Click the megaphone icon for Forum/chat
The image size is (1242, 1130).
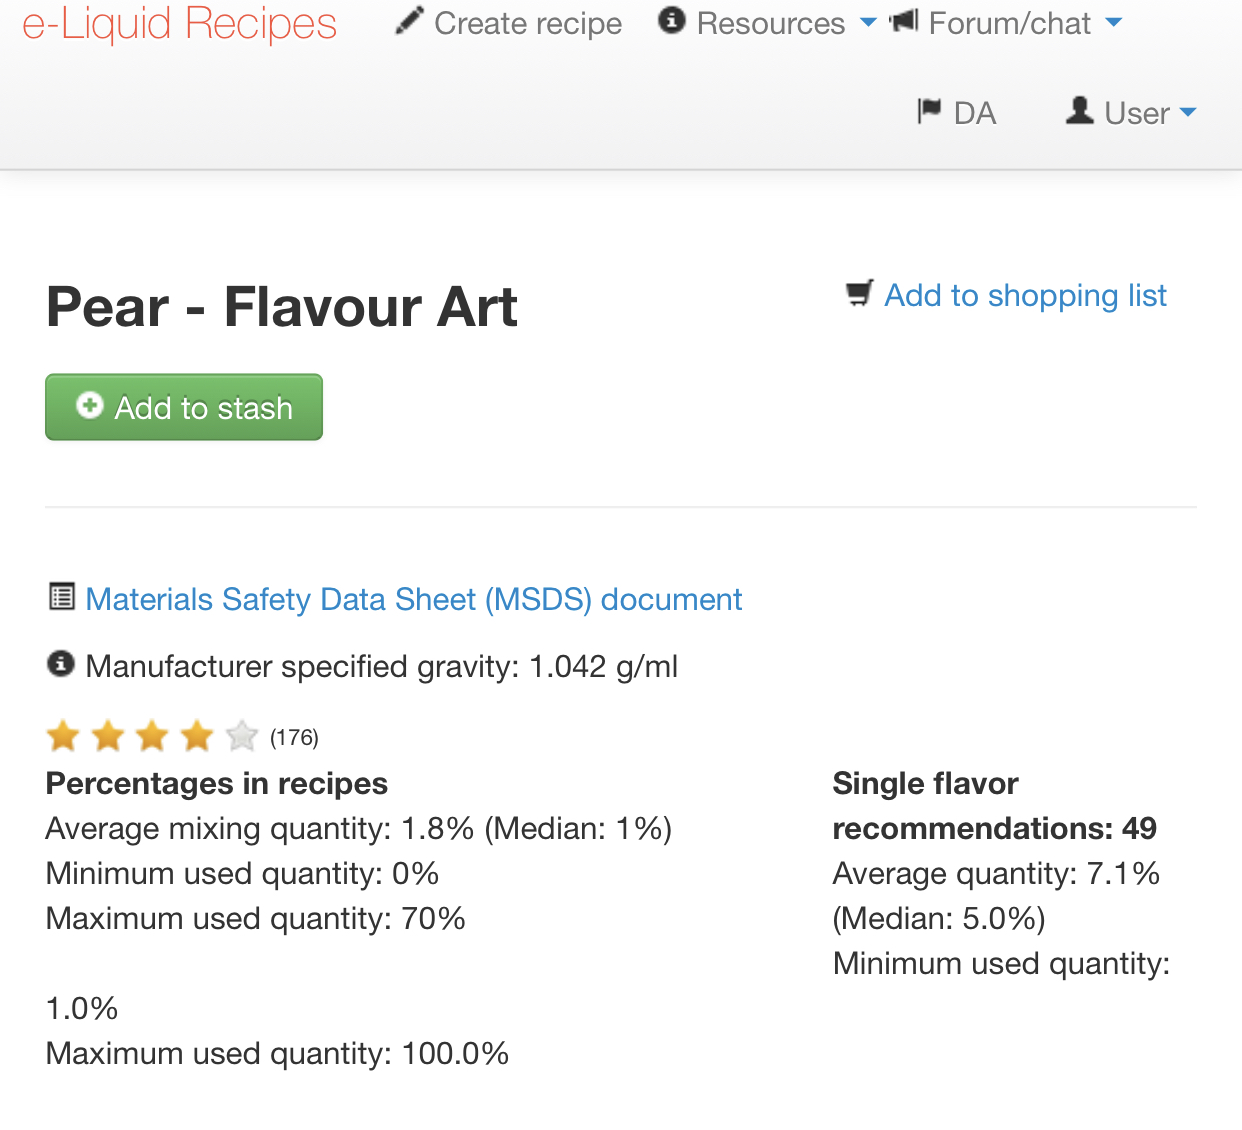click(x=904, y=20)
